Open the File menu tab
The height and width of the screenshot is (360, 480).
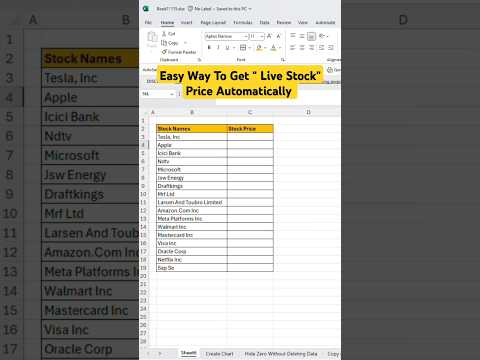click(x=148, y=22)
